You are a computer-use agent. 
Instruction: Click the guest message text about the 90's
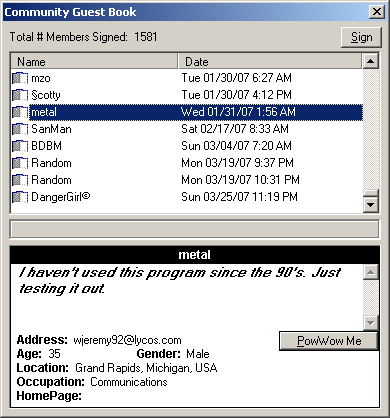tap(179, 281)
